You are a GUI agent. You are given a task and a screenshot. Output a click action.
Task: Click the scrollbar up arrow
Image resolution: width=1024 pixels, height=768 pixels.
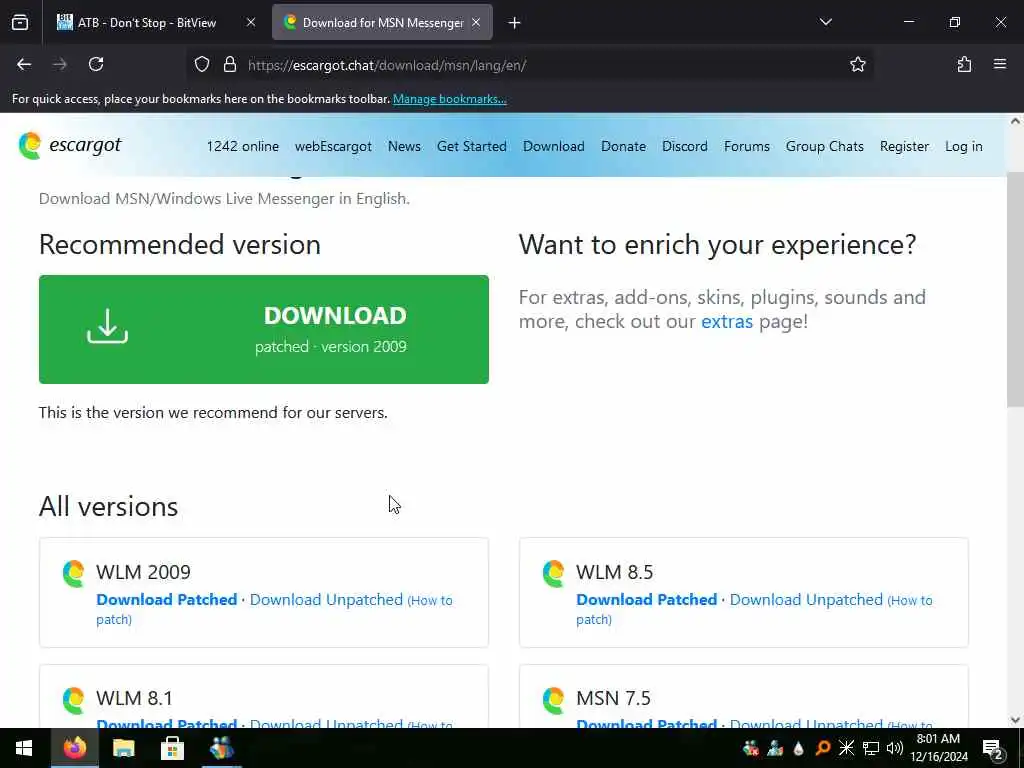tap(1015, 121)
